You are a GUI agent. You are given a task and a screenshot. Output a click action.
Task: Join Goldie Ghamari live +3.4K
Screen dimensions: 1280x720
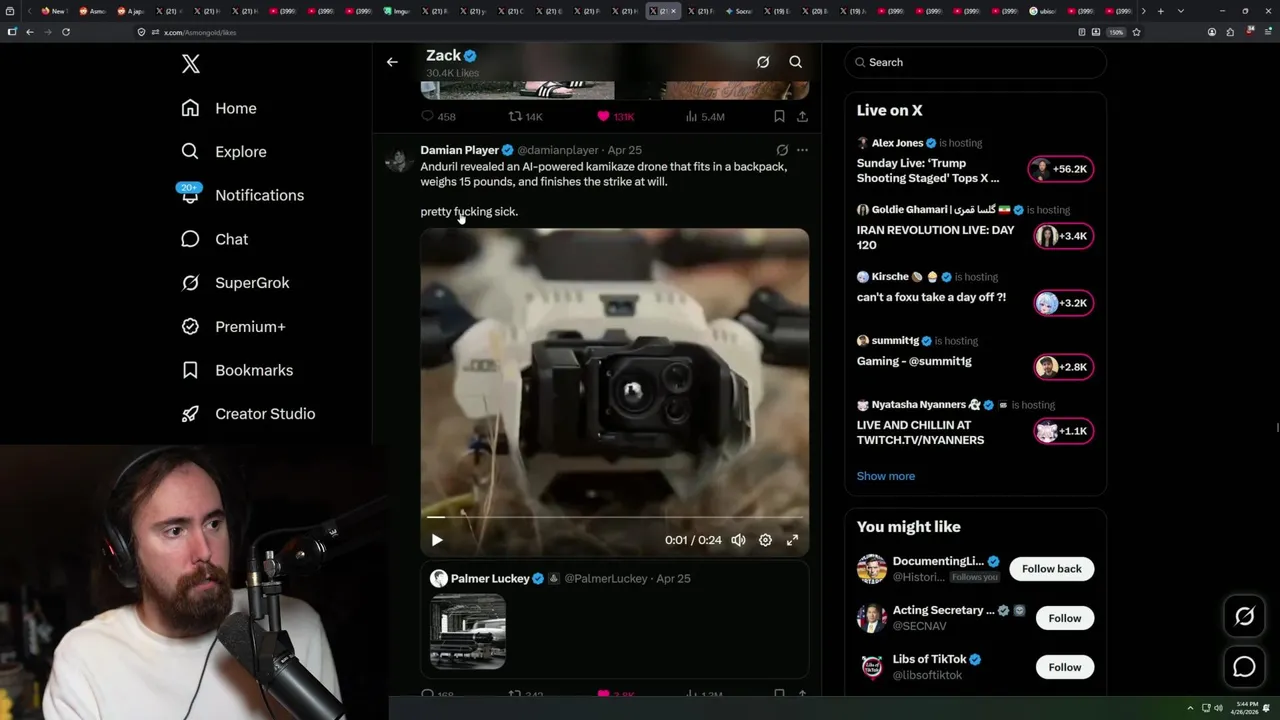point(1063,236)
